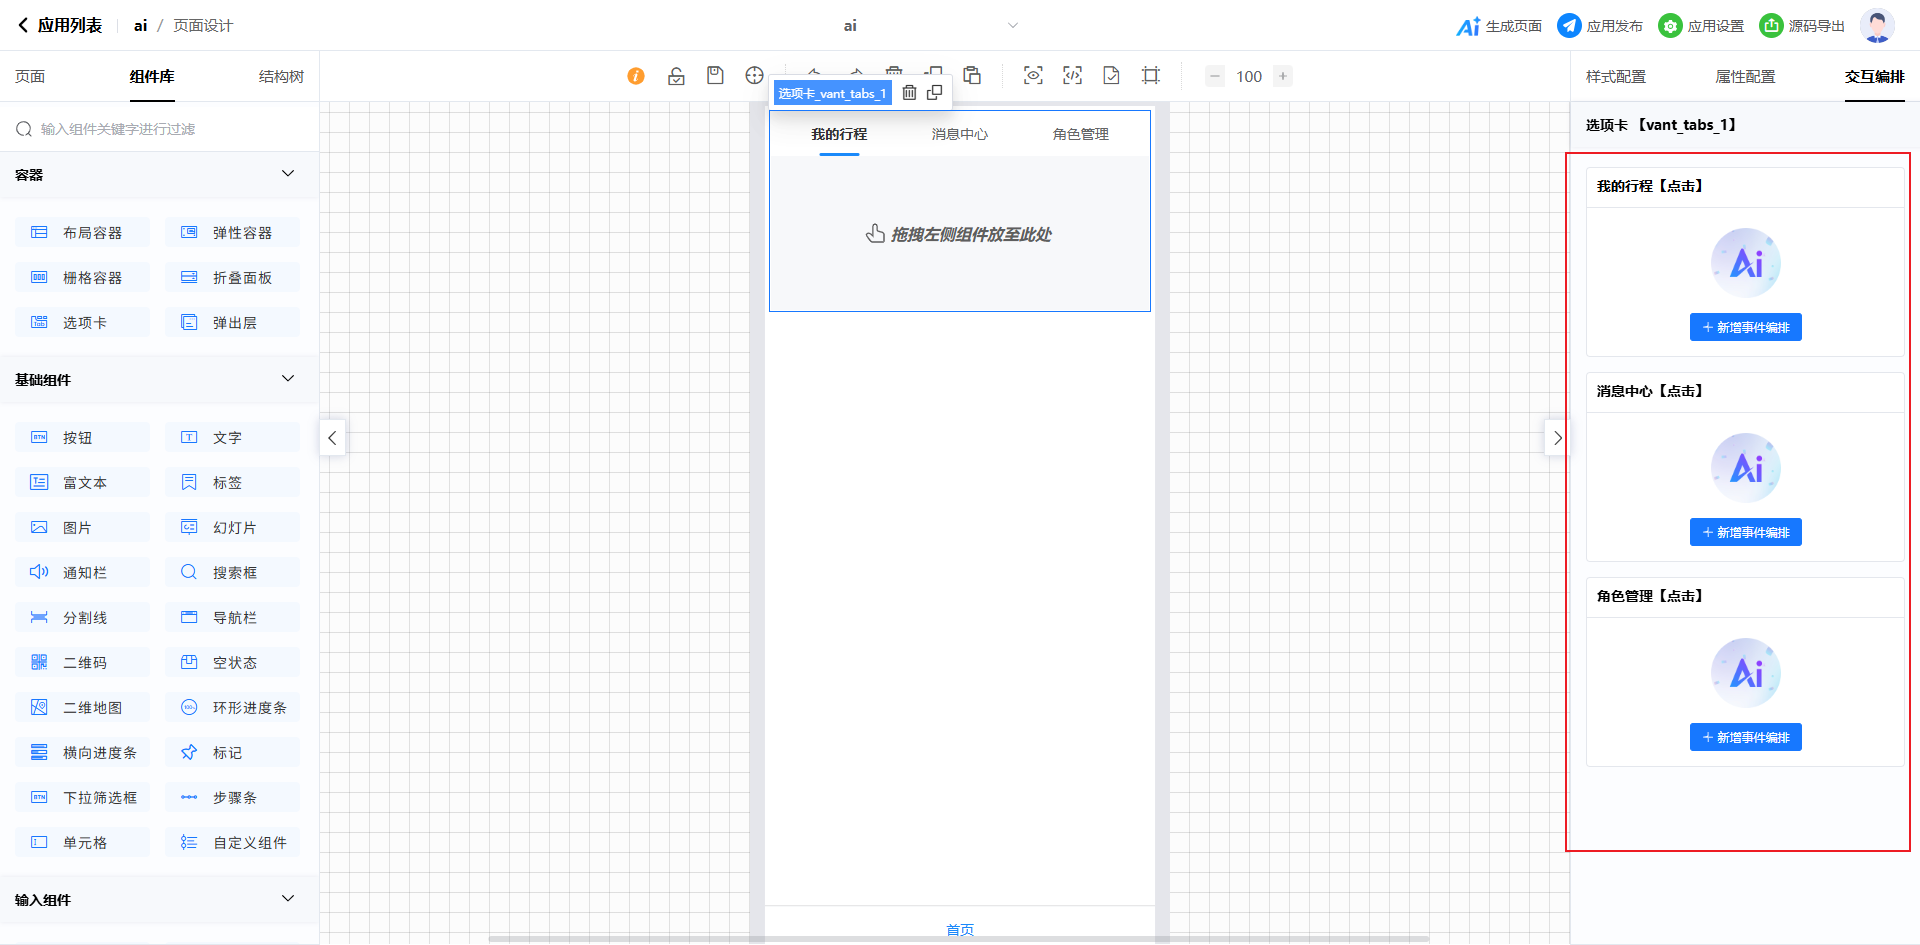
Task: Collapse the 容器 section
Action: click(288, 174)
